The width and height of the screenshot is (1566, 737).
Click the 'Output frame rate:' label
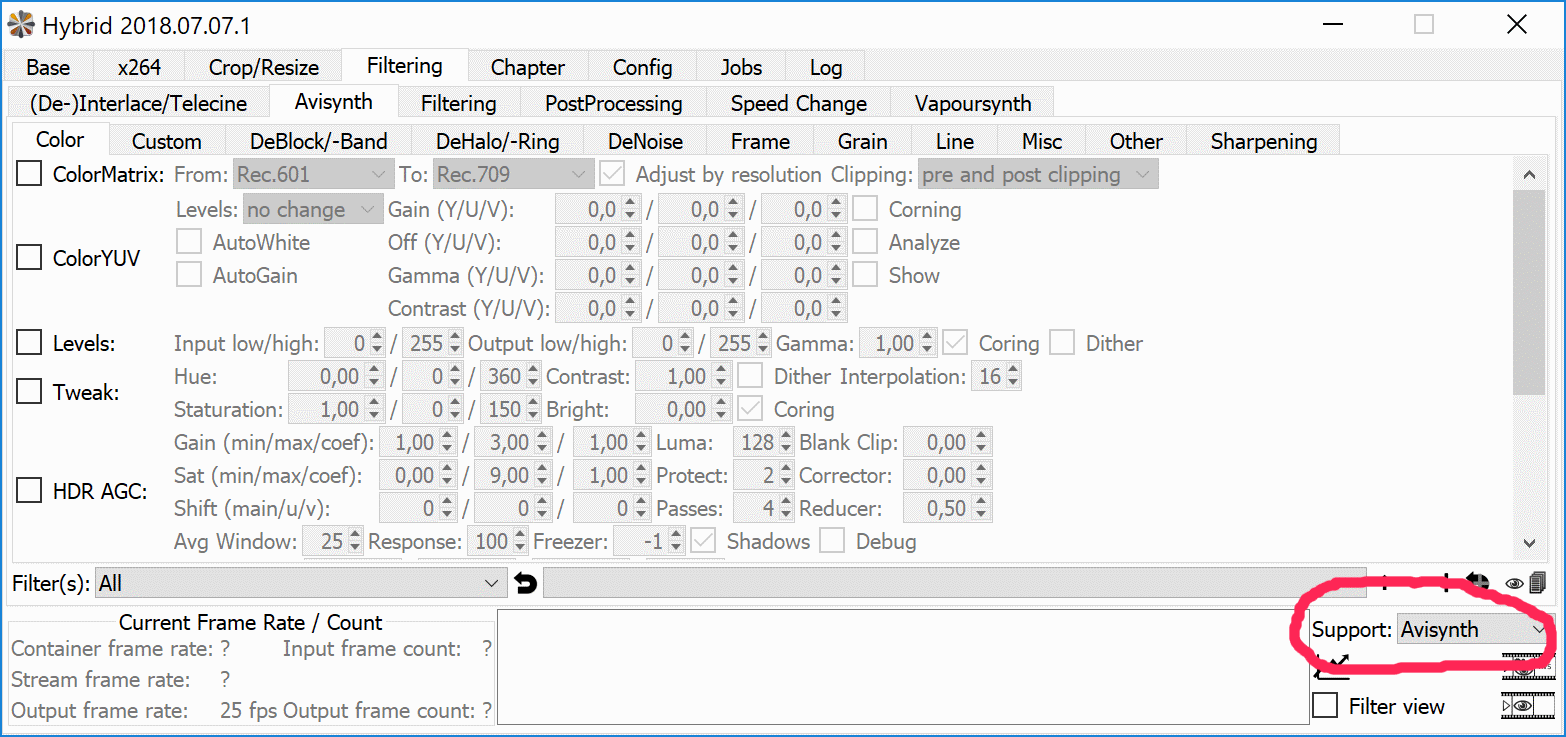coord(99,711)
